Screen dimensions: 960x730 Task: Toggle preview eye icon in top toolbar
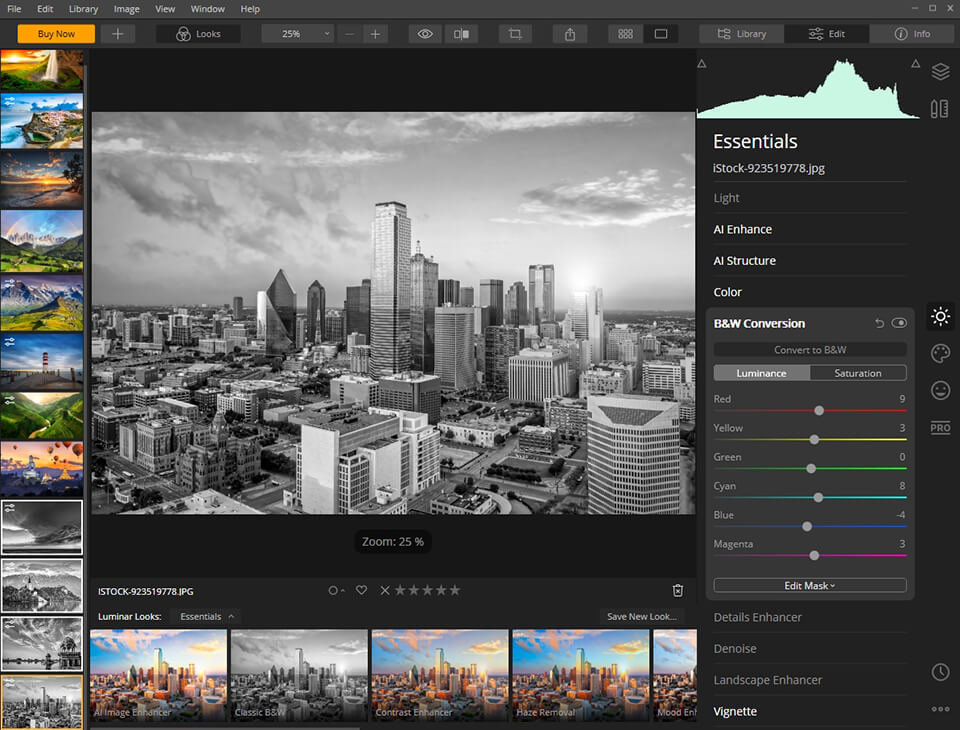point(425,34)
